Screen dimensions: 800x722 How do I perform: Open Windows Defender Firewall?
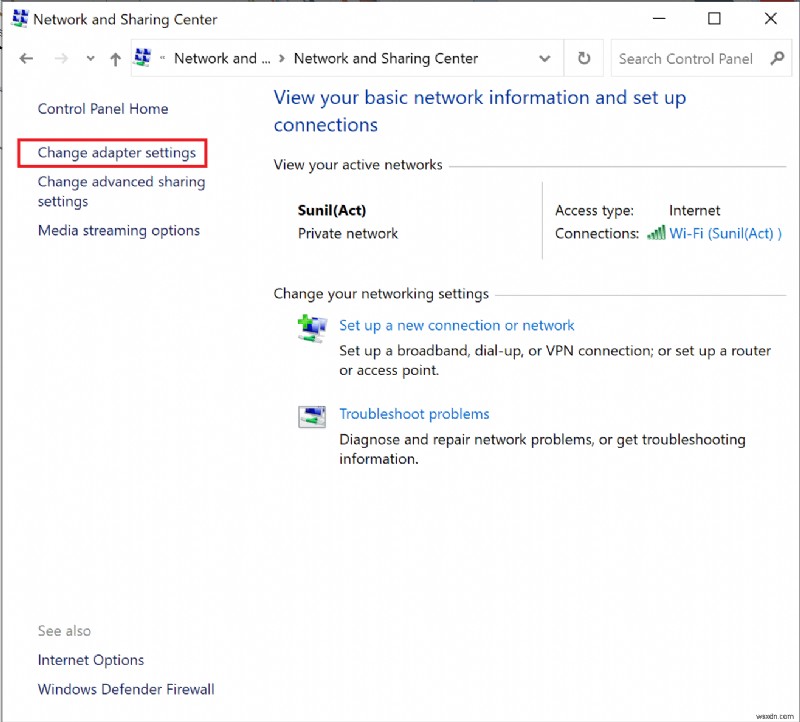coord(126,689)
